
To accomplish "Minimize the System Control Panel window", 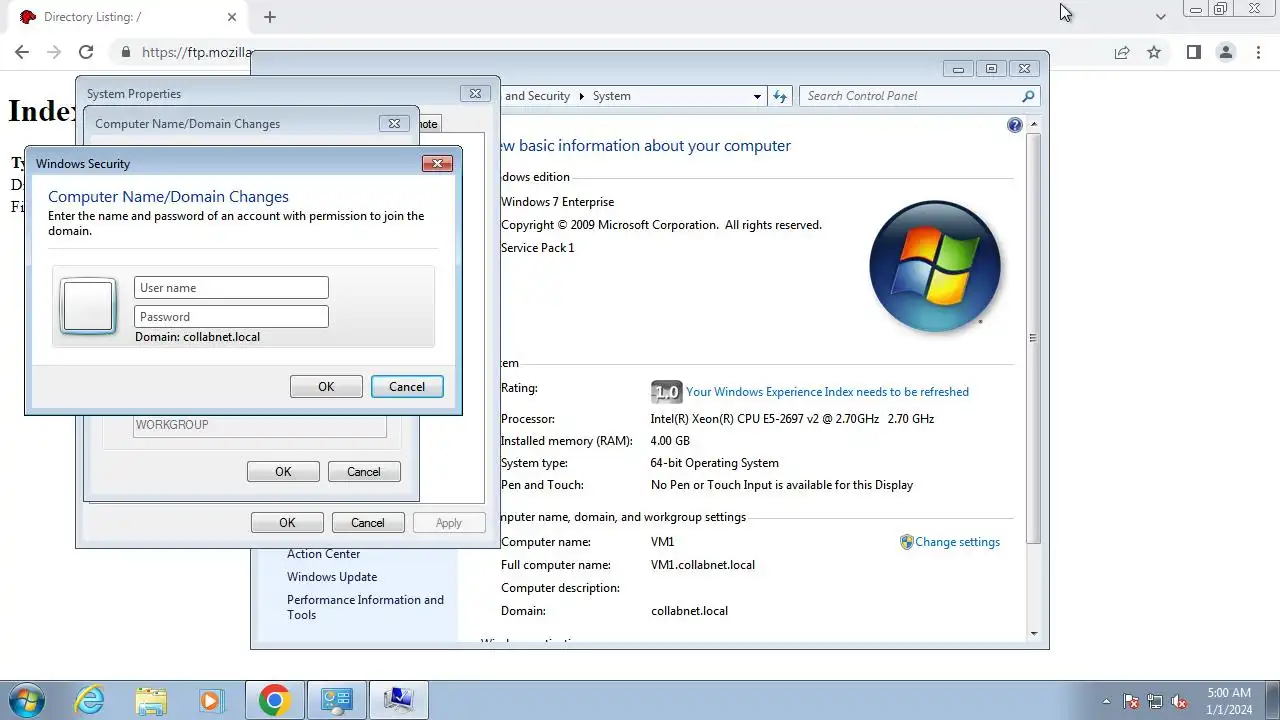I will tap(958, 69).
